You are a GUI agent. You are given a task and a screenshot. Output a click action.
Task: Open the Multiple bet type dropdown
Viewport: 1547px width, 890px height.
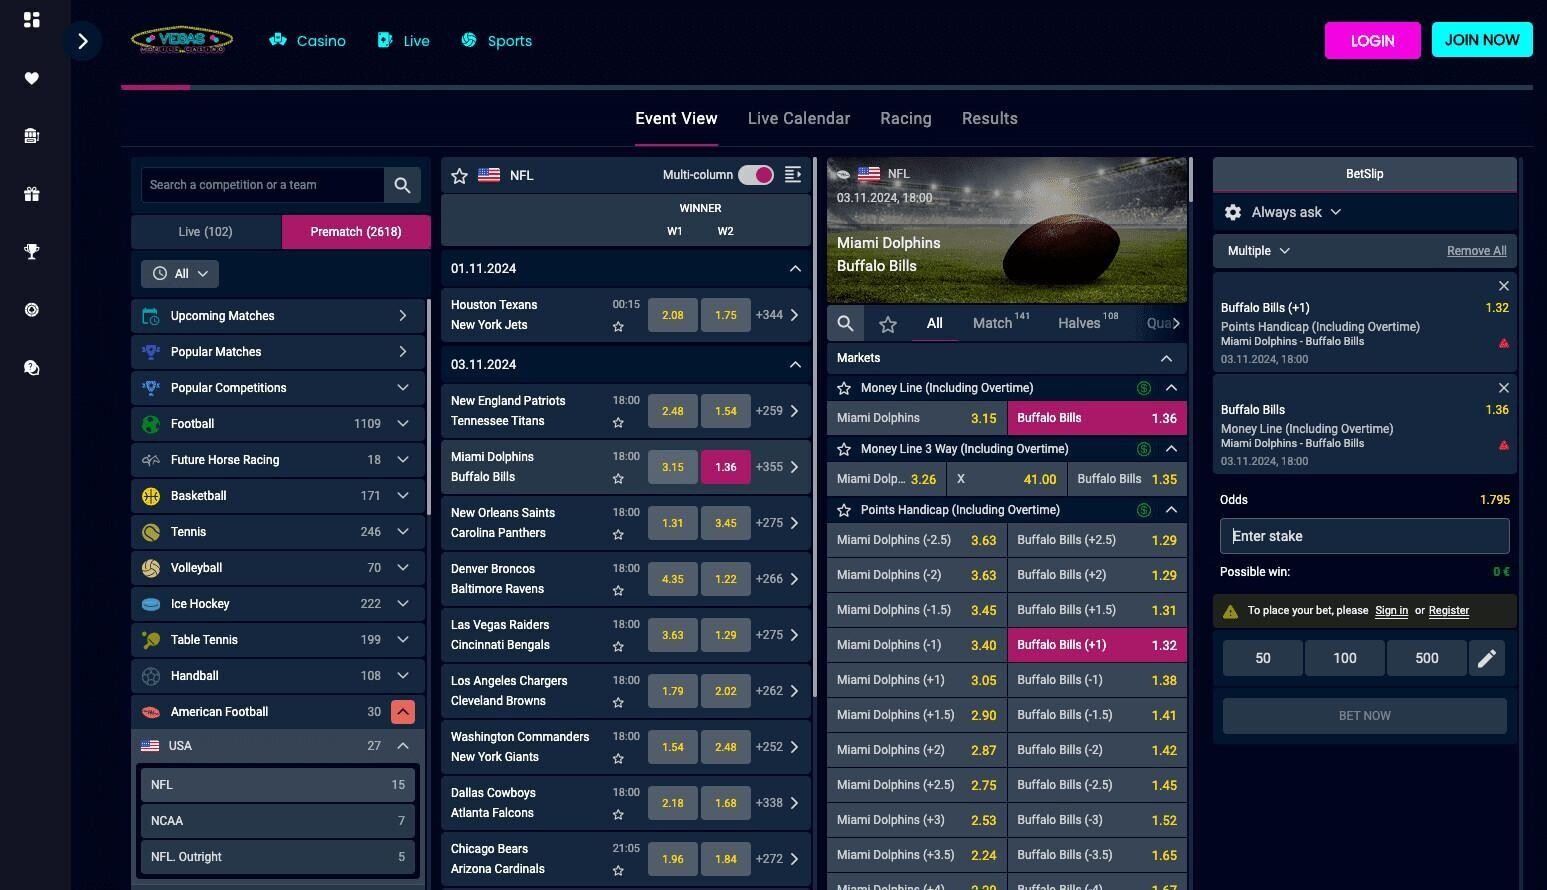1258,251
